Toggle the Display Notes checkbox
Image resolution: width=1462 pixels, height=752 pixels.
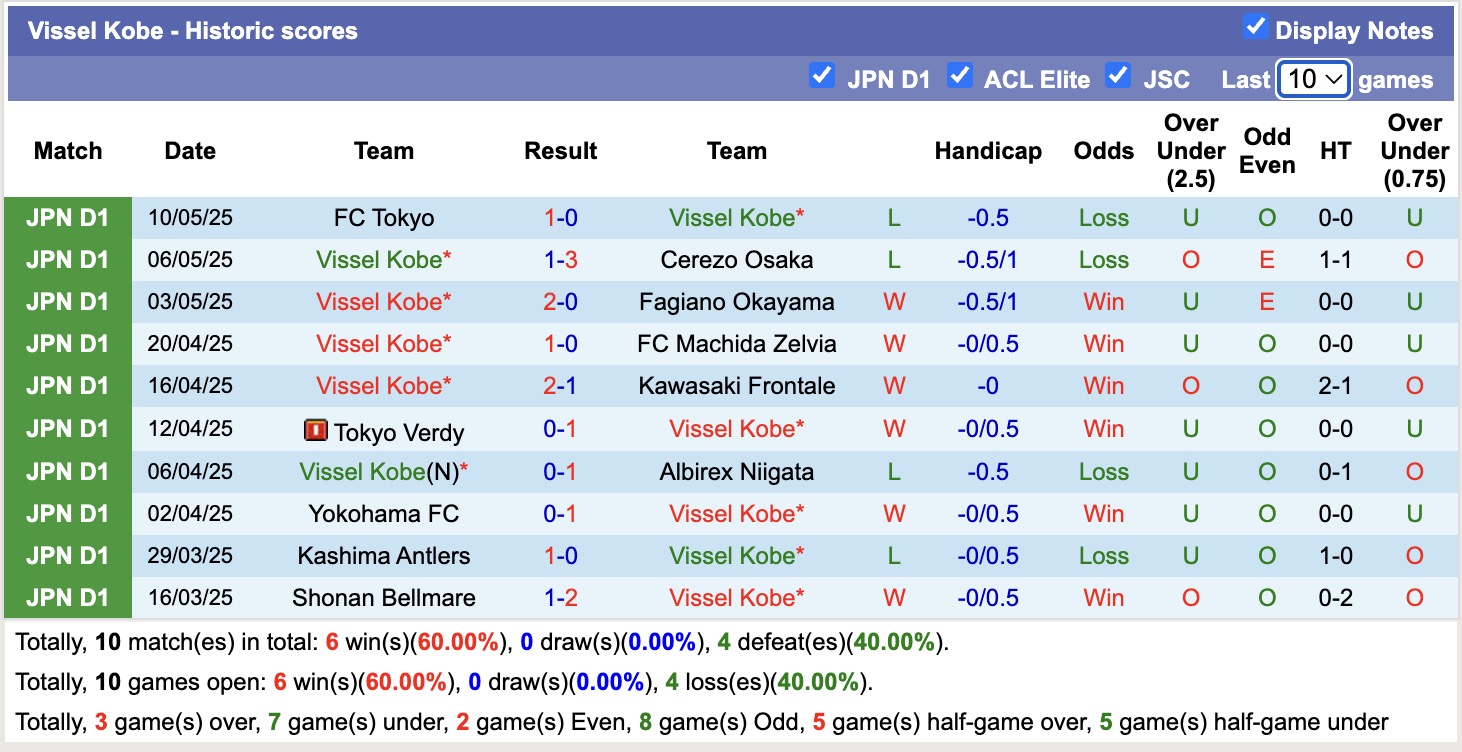click(x=1255, y=28)
